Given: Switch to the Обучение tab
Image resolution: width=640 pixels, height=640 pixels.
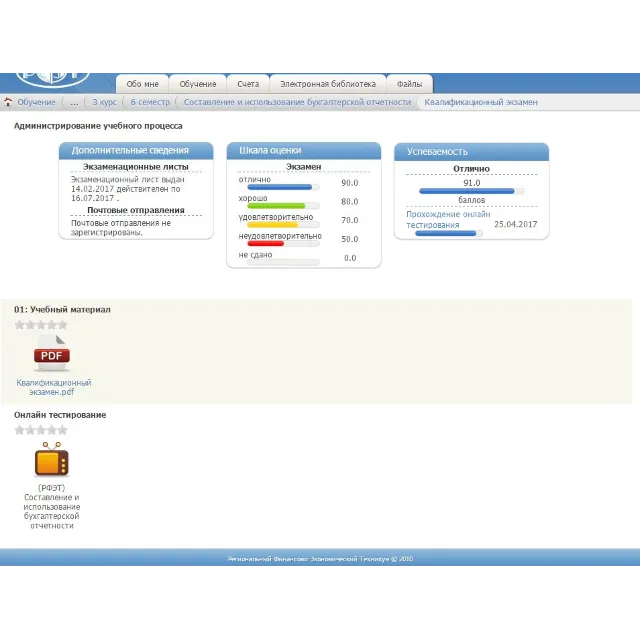Looking at the screenshot, I should click(x=198, y=84).
